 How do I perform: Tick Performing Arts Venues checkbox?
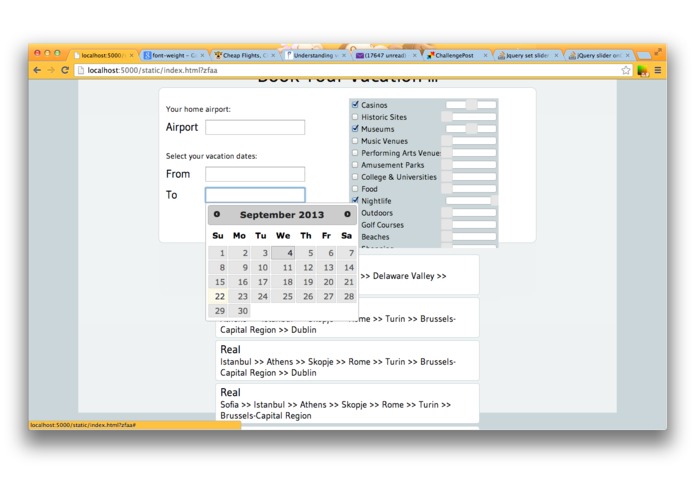tap(355, 152)
